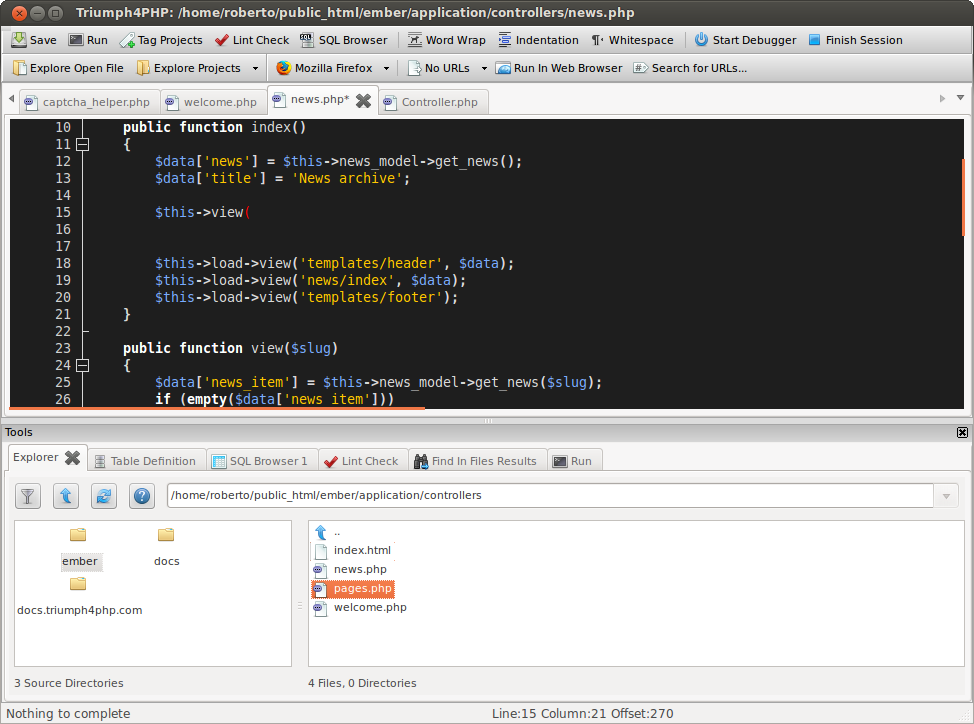Select the docs.triumph4php.com source directory
974x724 pixels.
click(80, 597)
